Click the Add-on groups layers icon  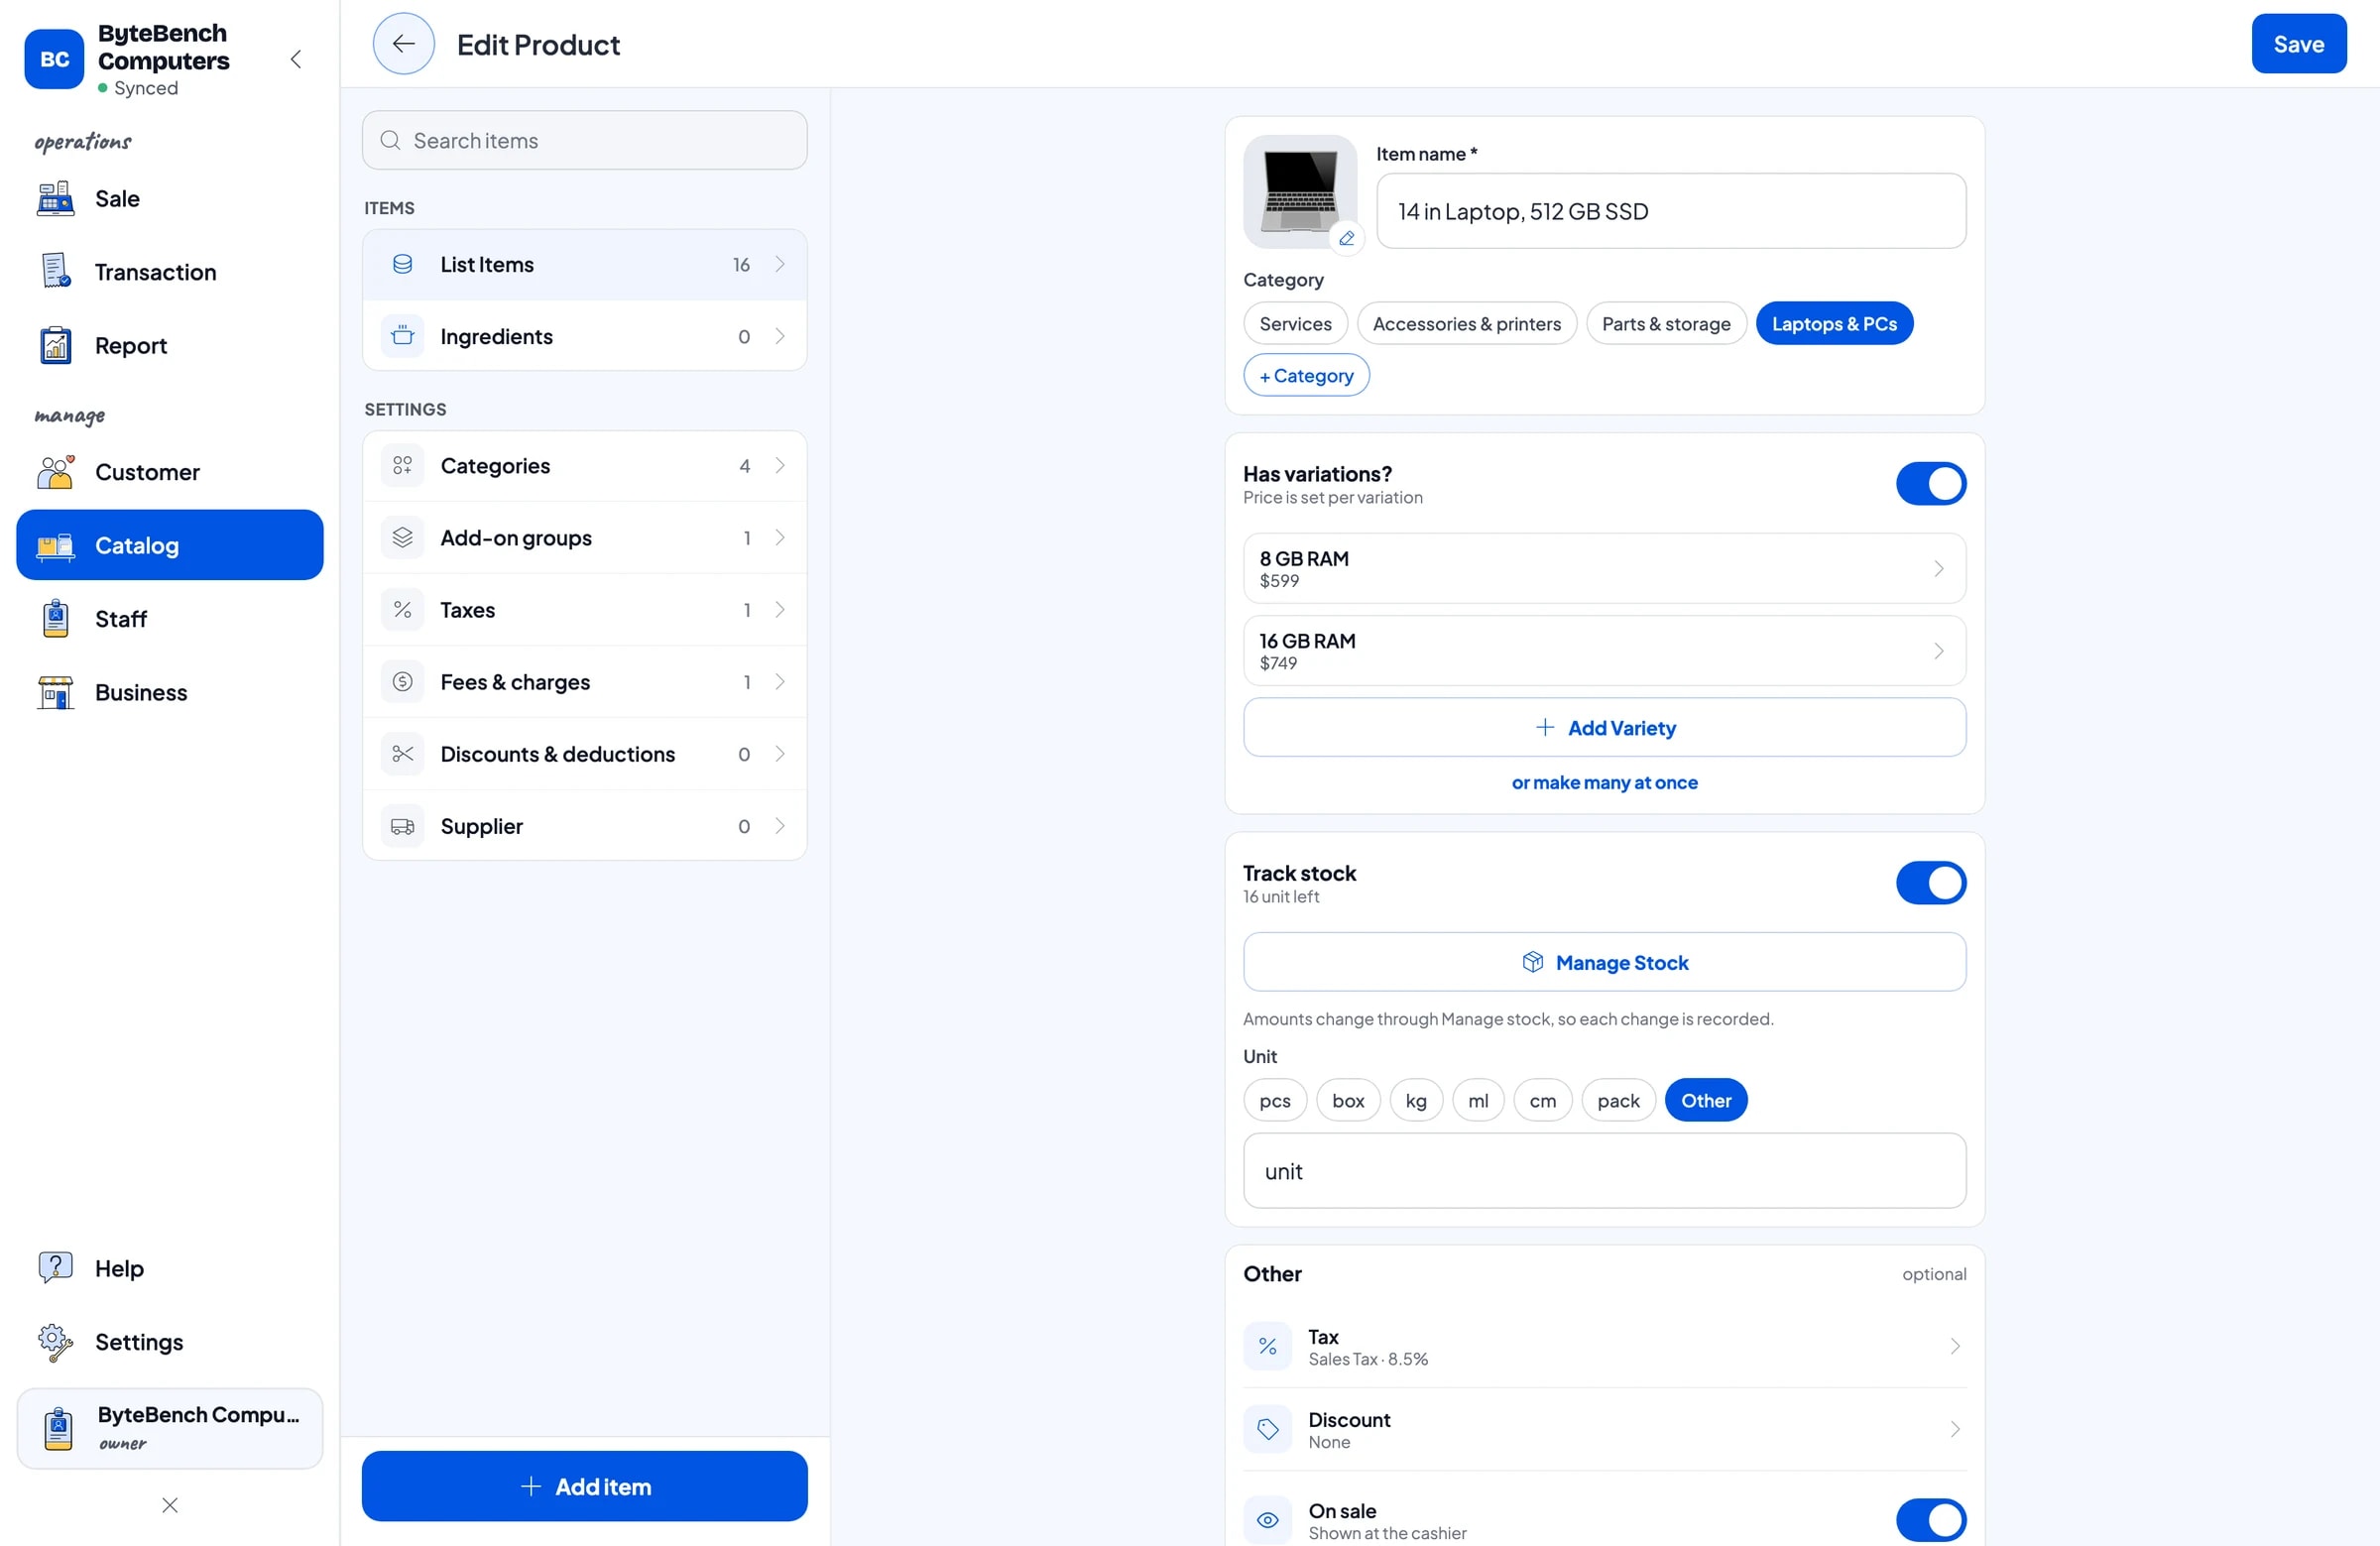pyautogui.click(x=402, y=538)
